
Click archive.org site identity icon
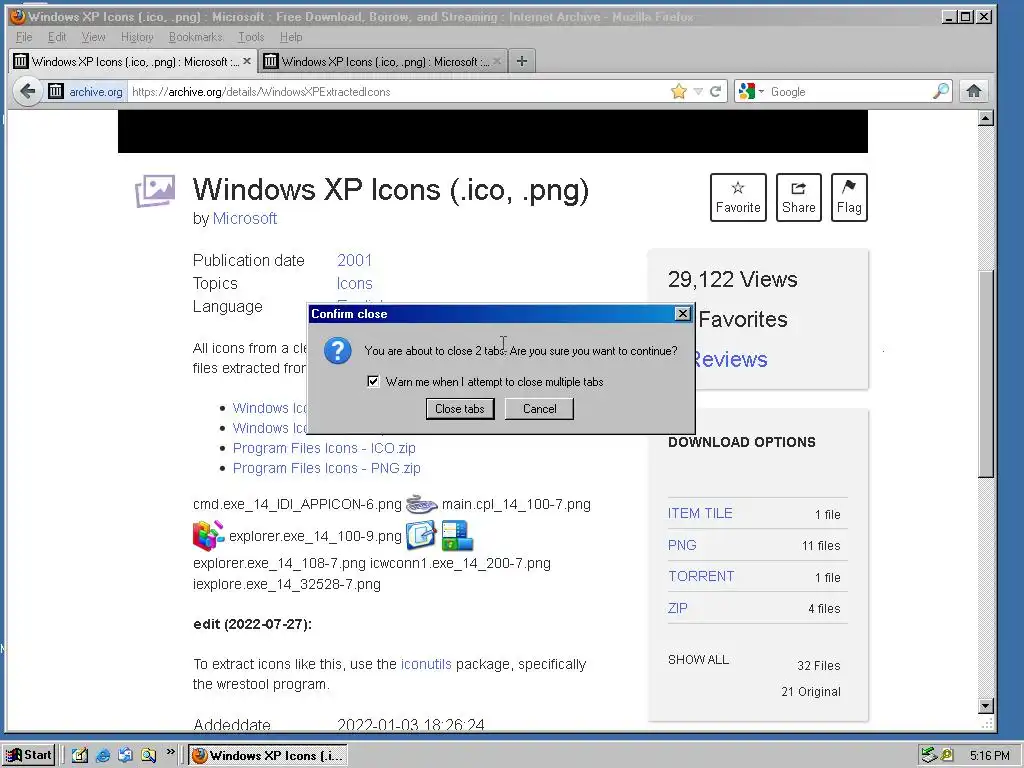coord(56,91)
